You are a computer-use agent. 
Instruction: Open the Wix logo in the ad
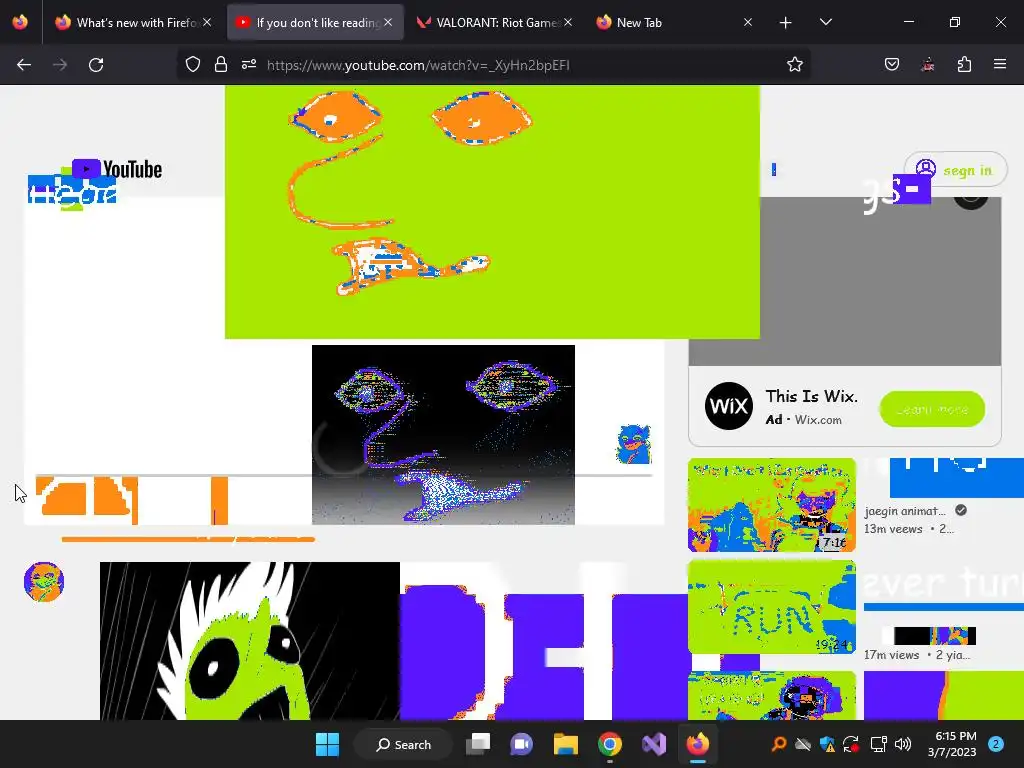729,406
